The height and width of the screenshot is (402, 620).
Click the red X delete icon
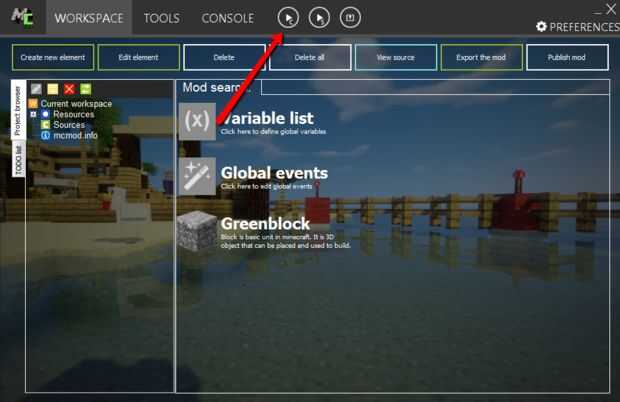point(69,89)
